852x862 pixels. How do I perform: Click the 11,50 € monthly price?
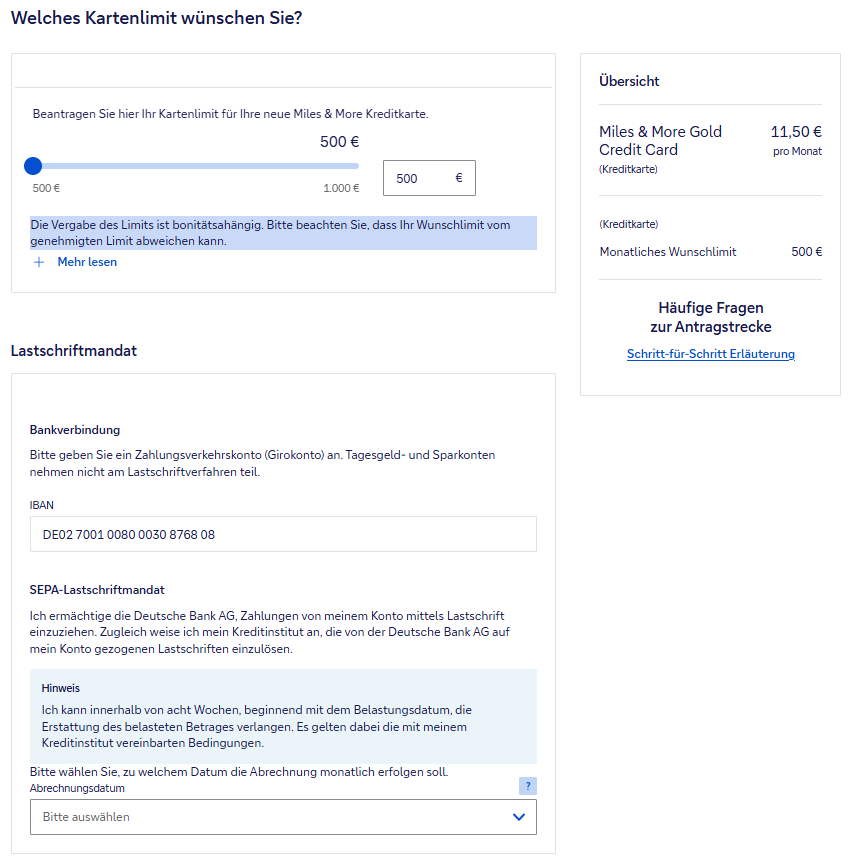click(x=796, y=131)
